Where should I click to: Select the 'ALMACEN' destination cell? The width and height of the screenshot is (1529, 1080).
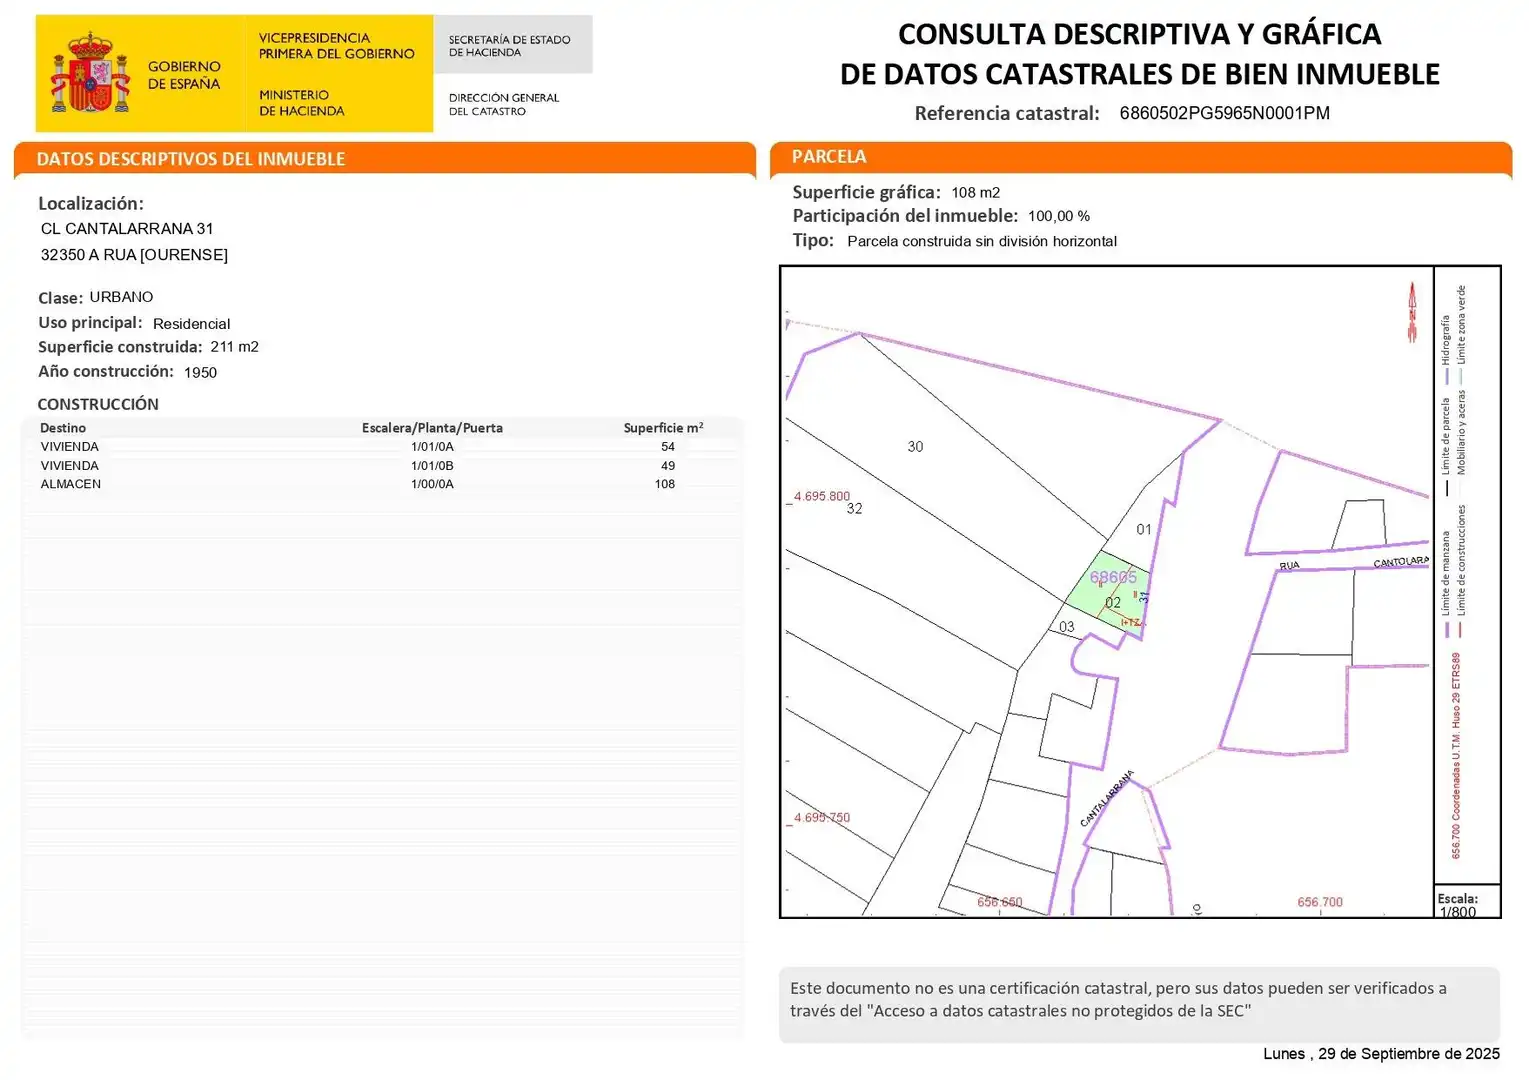(x=70, y=484)
